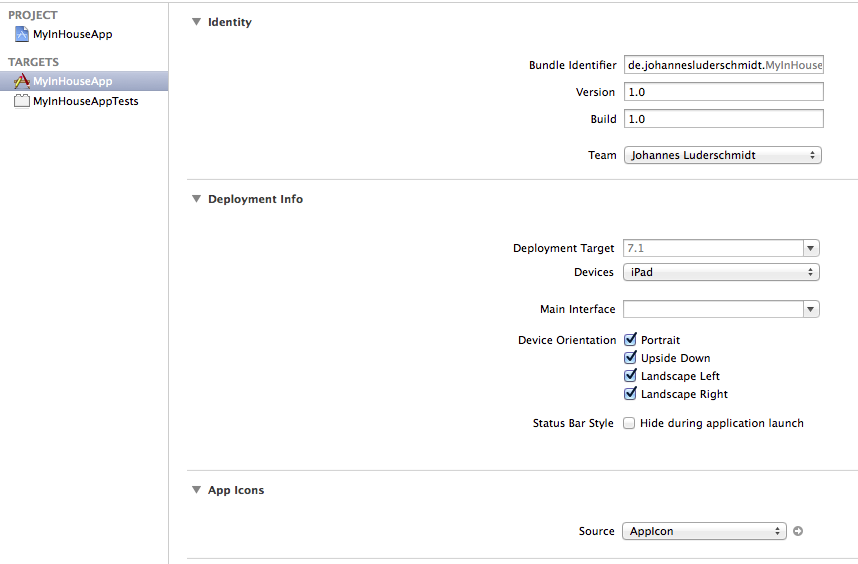Open the Main Interface combo arrow

811,310
